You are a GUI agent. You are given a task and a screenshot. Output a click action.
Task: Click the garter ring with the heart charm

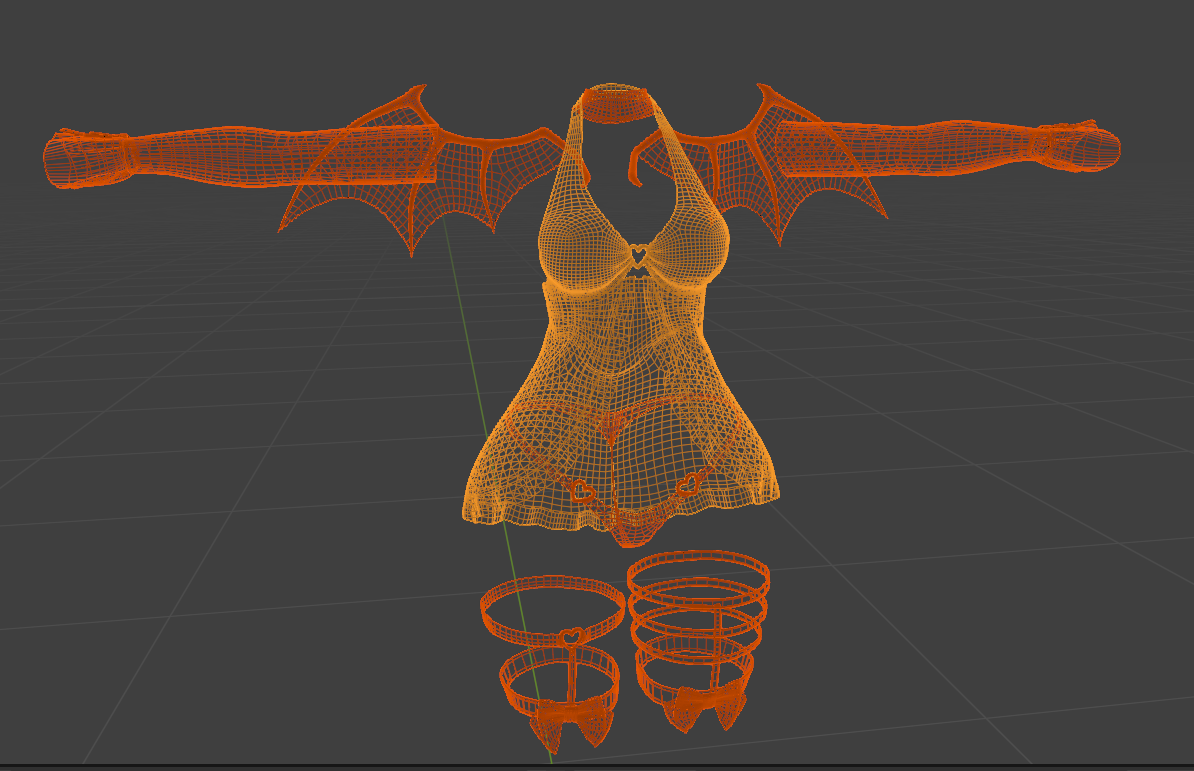pyautogui.click(x=553, y=611)
